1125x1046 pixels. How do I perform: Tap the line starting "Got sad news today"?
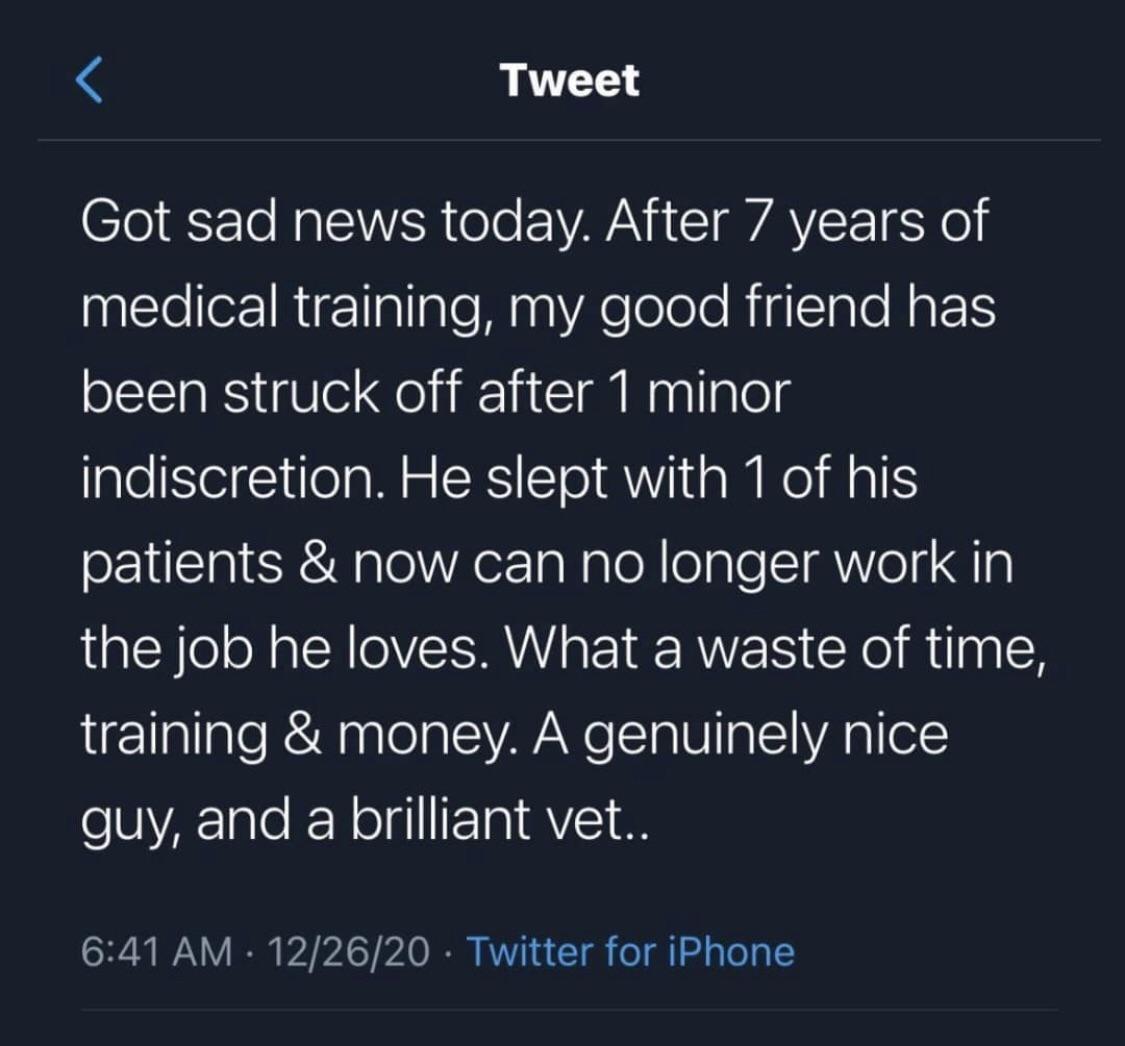point(533,222)
